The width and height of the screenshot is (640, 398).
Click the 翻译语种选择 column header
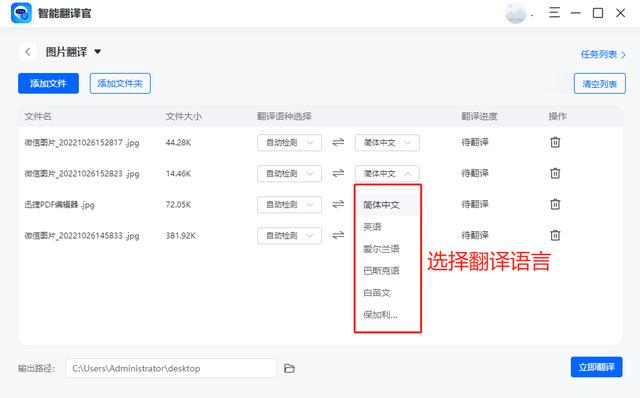[x=284, y=116]
